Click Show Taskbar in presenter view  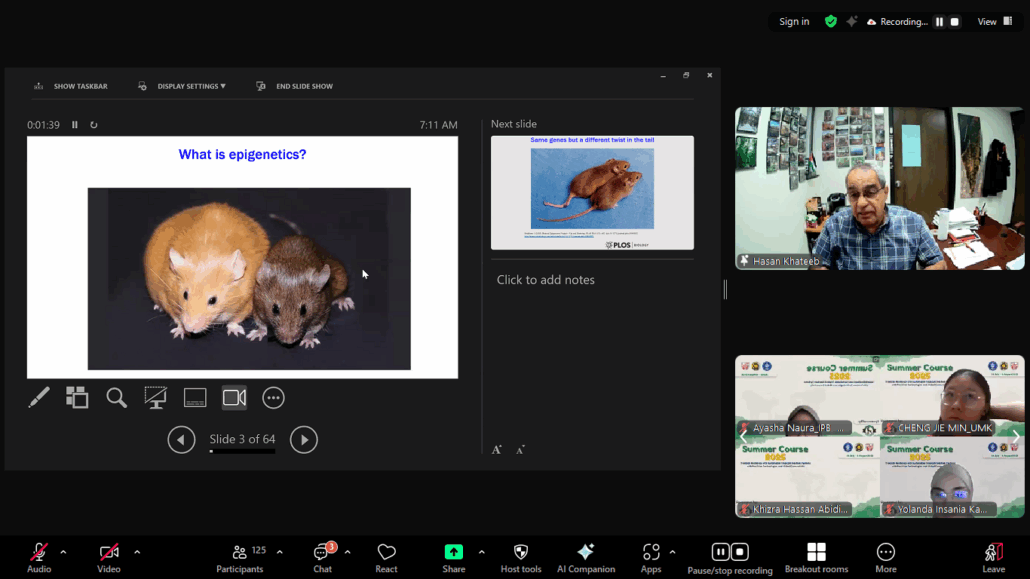pyautogui.click(x=79, y=86)
